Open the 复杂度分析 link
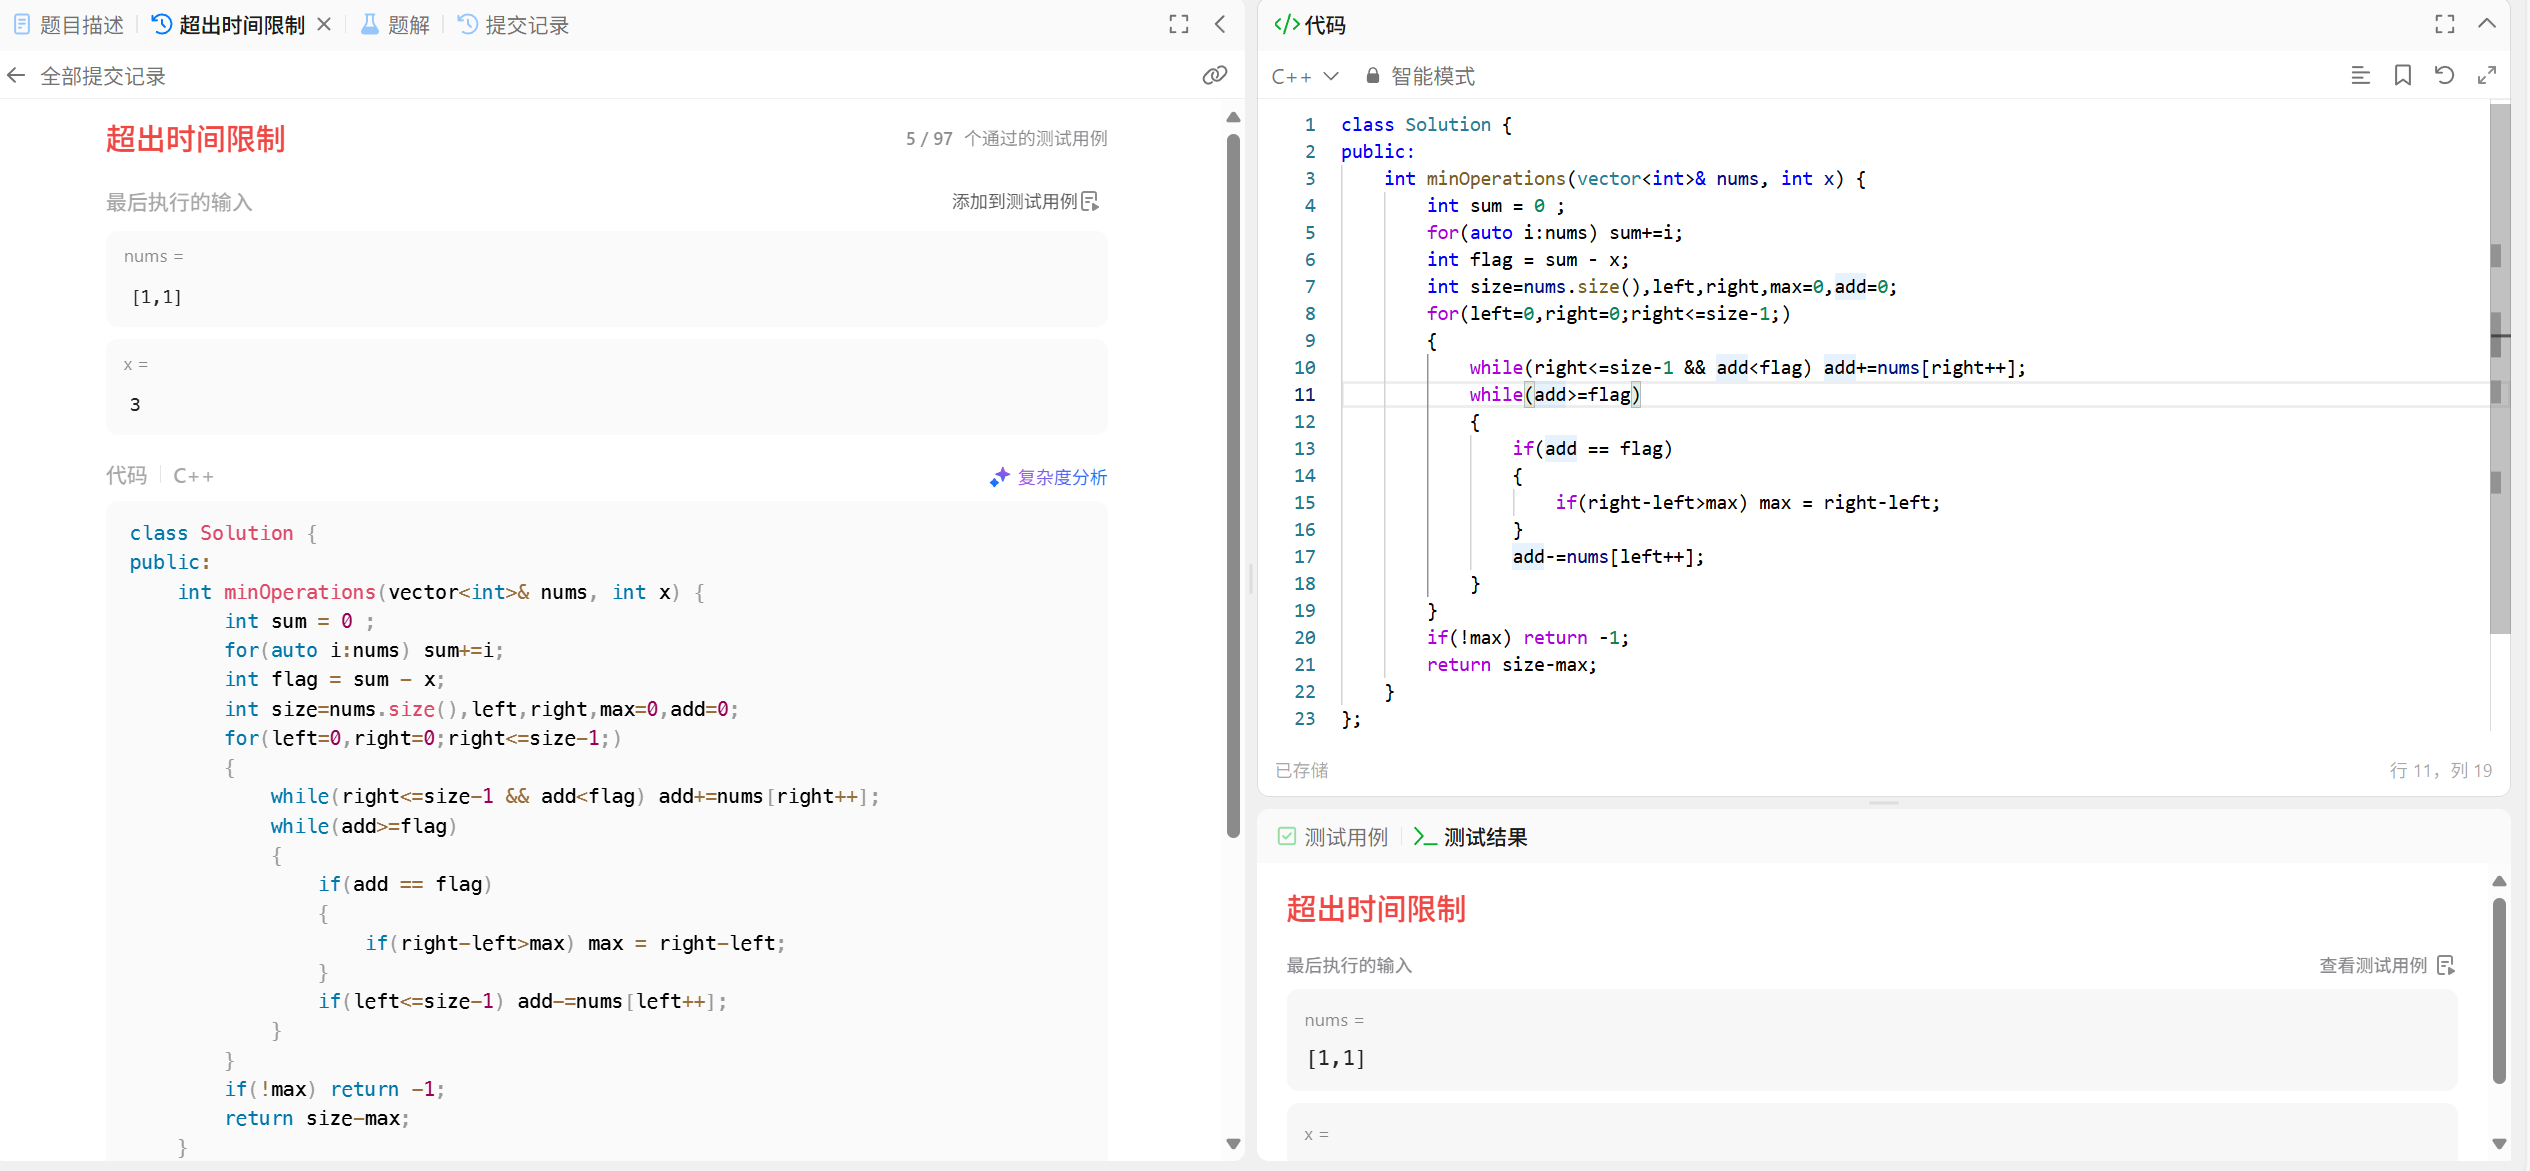 pyautogui.click(x=1048, y=477)
